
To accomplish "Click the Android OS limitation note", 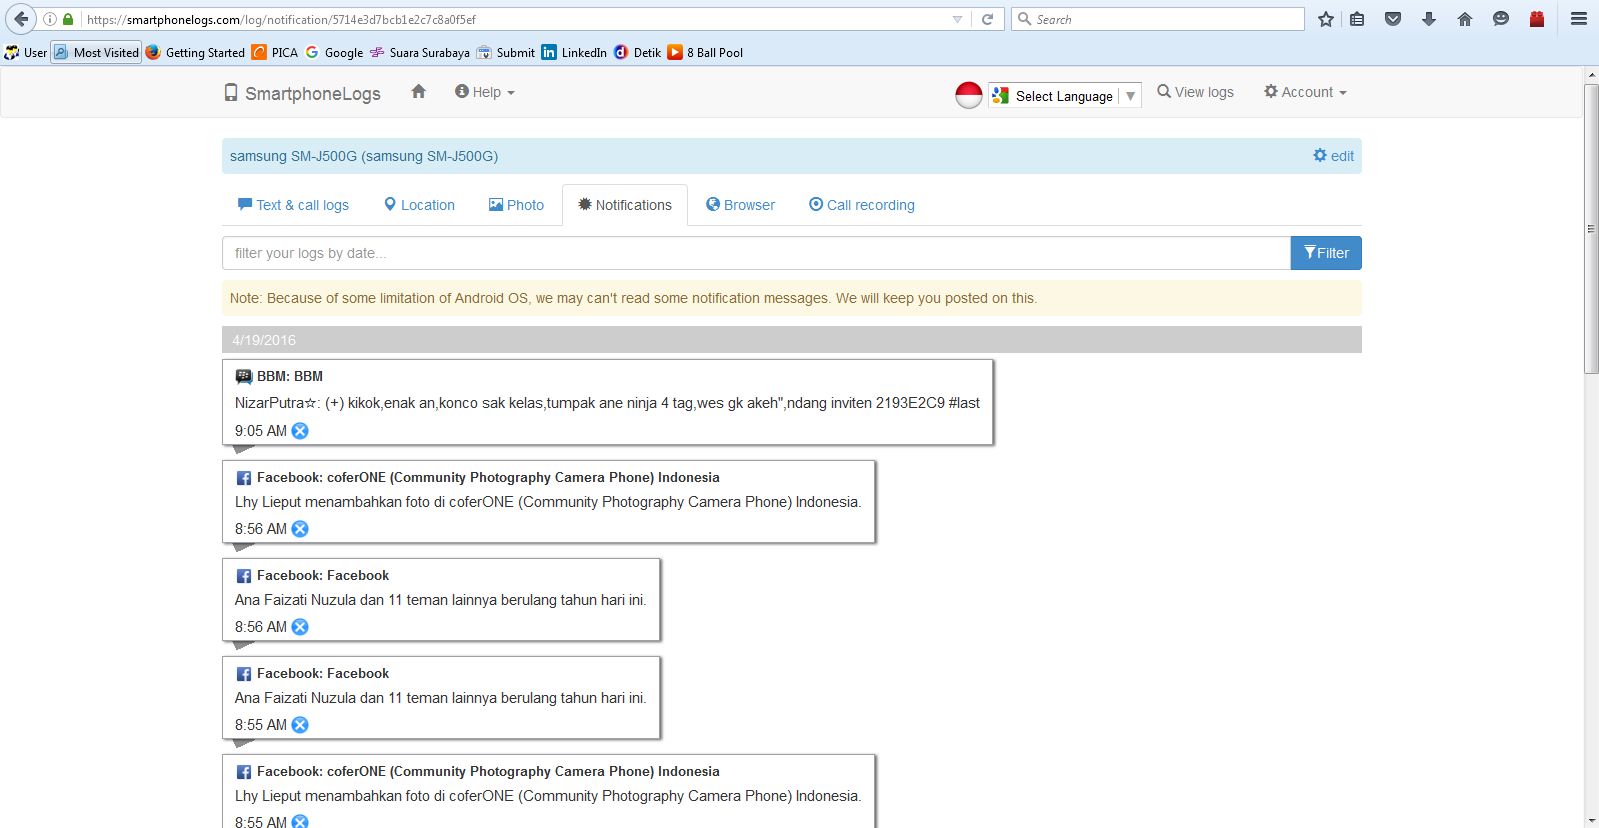I will pyautogui.click(x=792, y=298).
